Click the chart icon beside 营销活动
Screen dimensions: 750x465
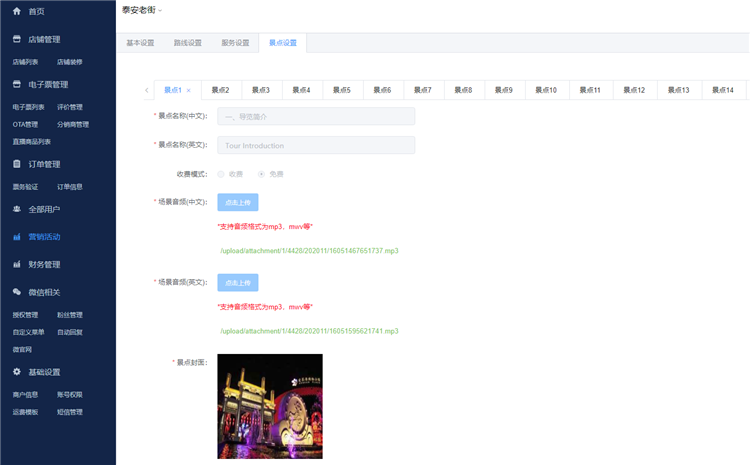click(x=17, y=237)
